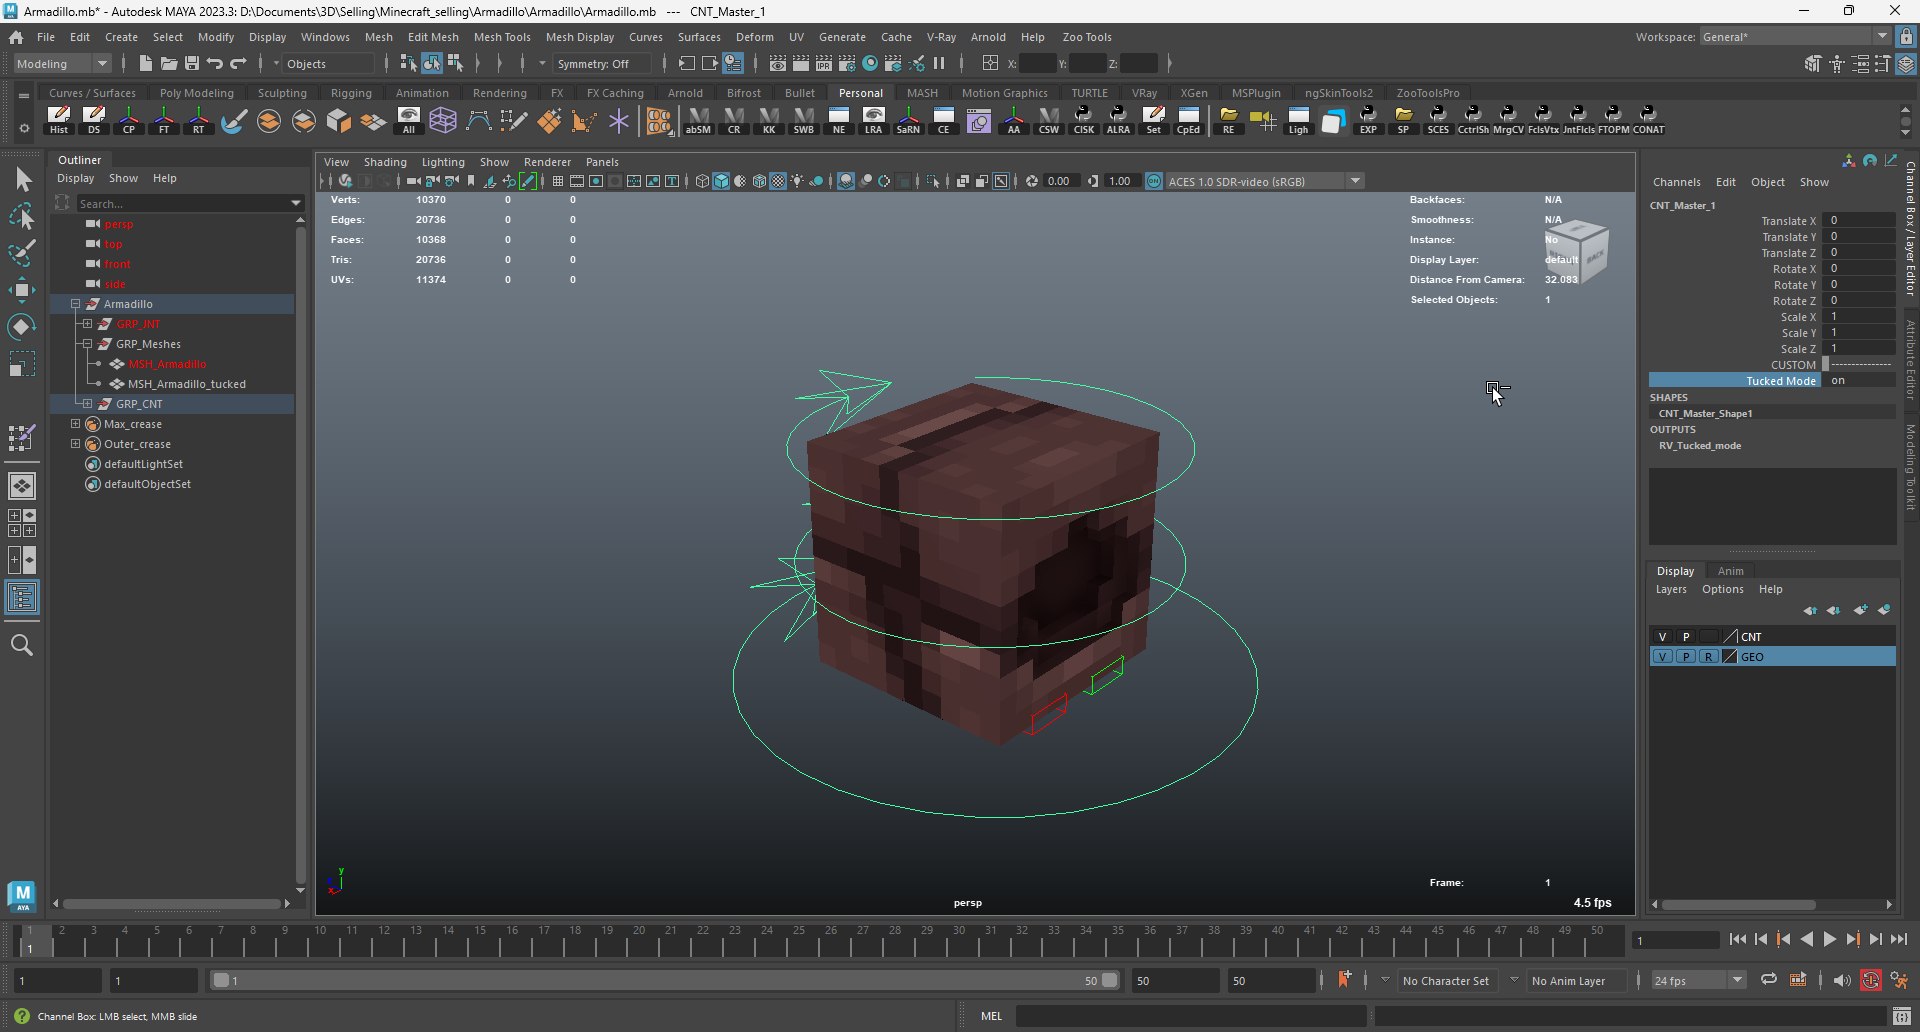Image resolution: width=1920 pixels, height=1032 pixels.
Task: Toggle the R reference state of GEO layer
Action: point(1709,657)
